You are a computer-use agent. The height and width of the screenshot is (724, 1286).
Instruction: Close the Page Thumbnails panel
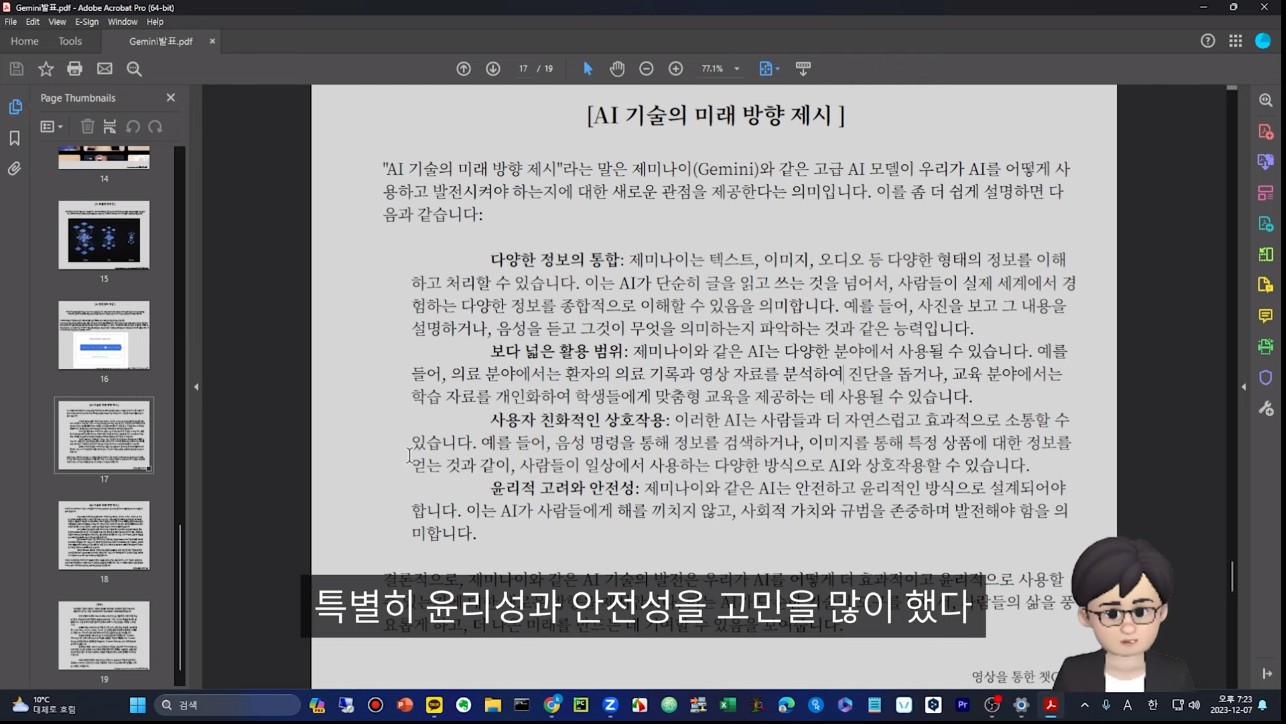coord(171,98)
